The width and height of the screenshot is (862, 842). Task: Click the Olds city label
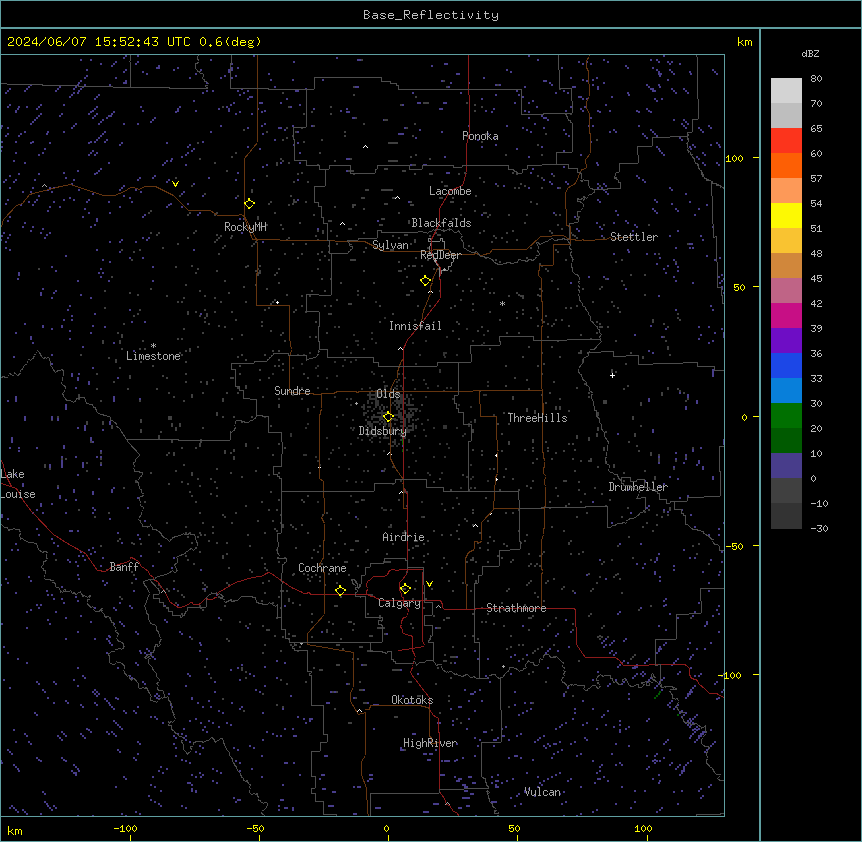coord(388,394)
